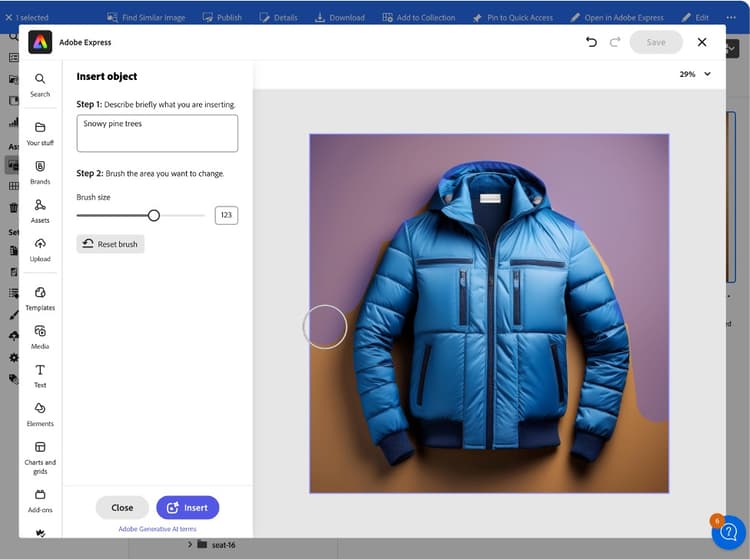Select the seat-16 folder
Viewport: 750px width, 559px height.
point(217,545)
